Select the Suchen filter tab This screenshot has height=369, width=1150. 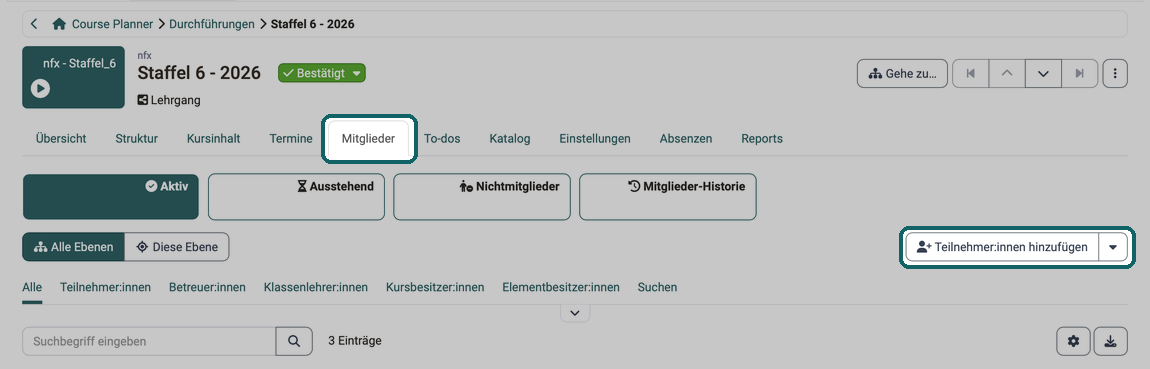coord(657,288)
